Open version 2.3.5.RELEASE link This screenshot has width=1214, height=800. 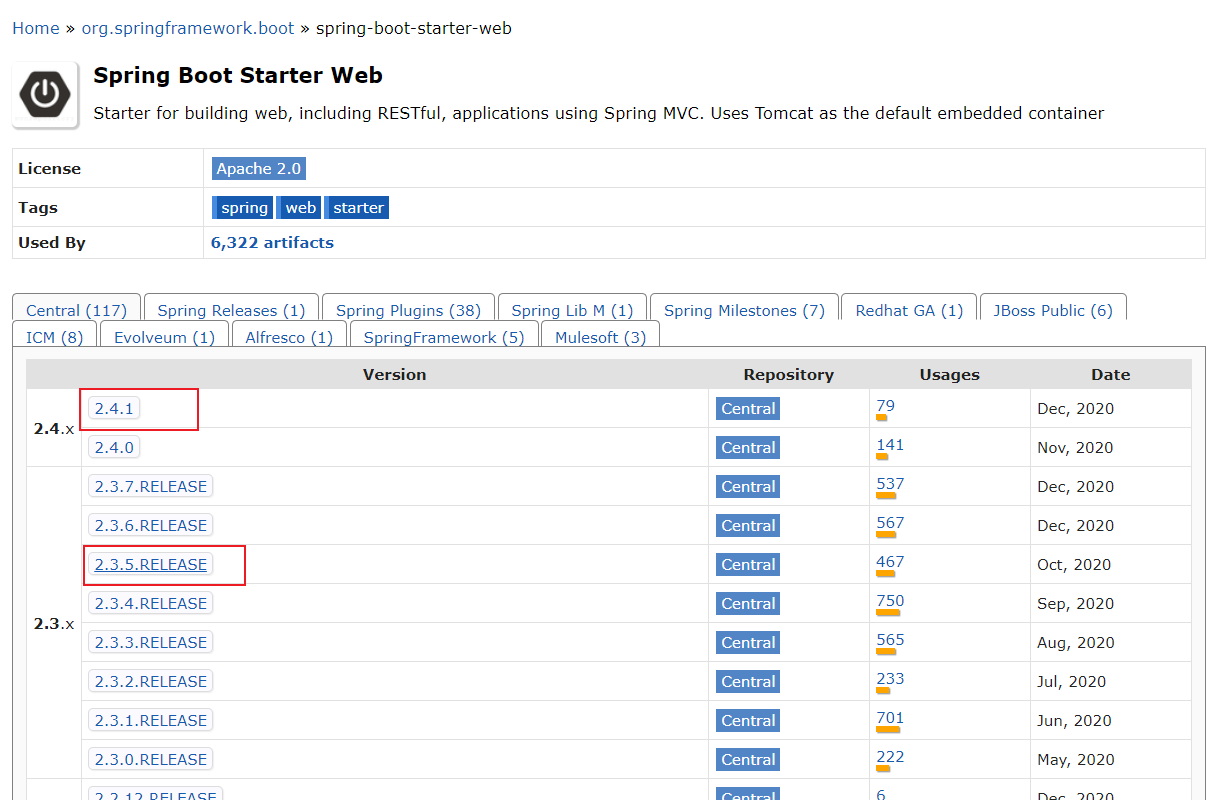click(x=151, y=565)
